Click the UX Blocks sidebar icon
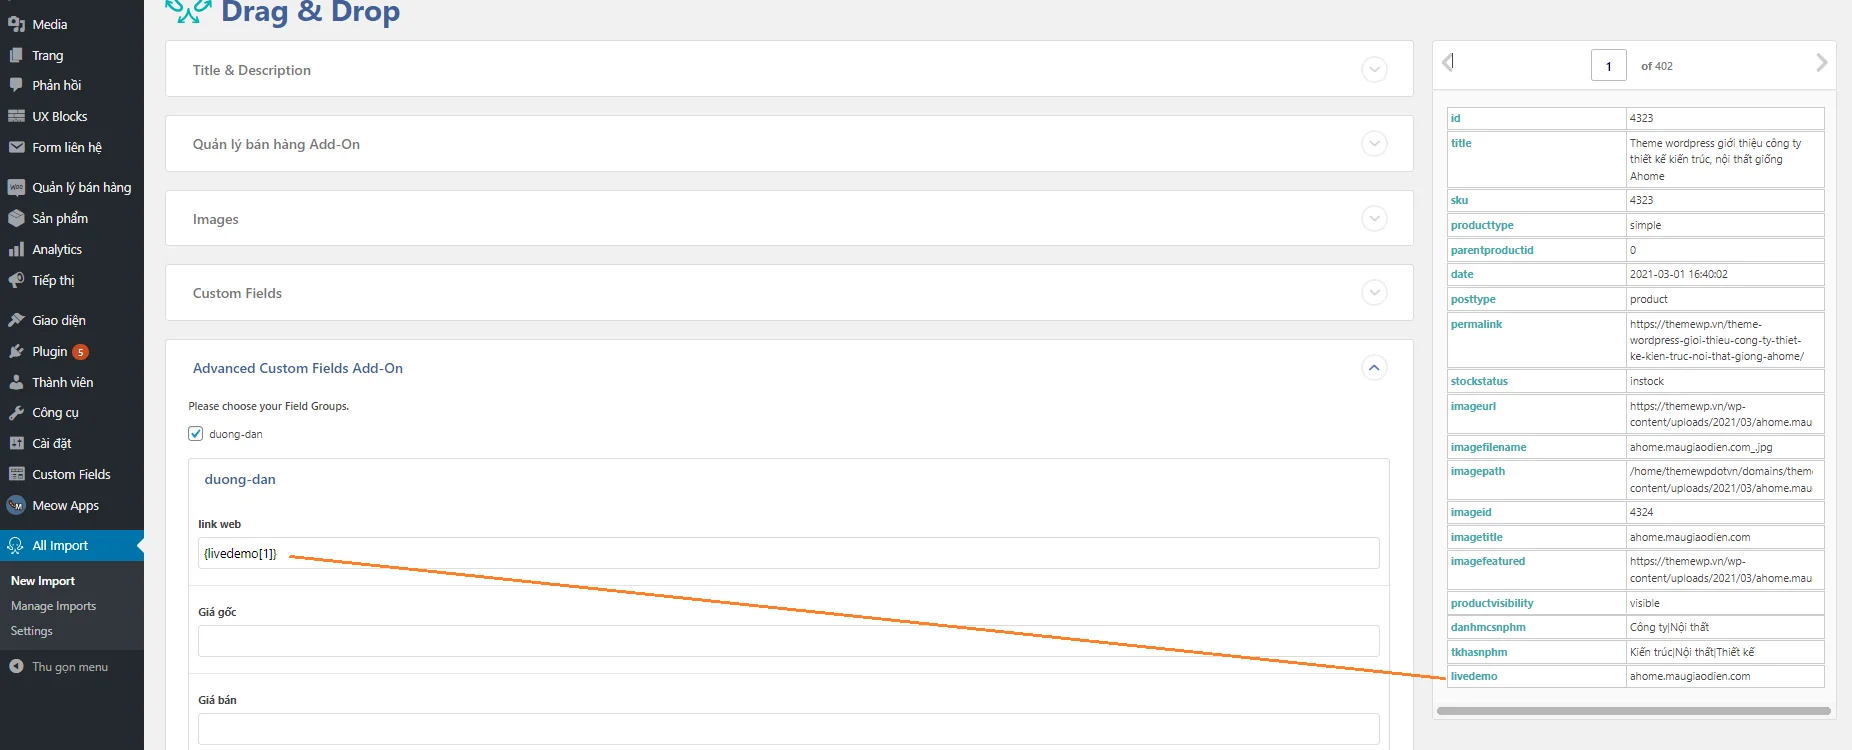This screenshot has height=750, width=1852. coord(16,116)
